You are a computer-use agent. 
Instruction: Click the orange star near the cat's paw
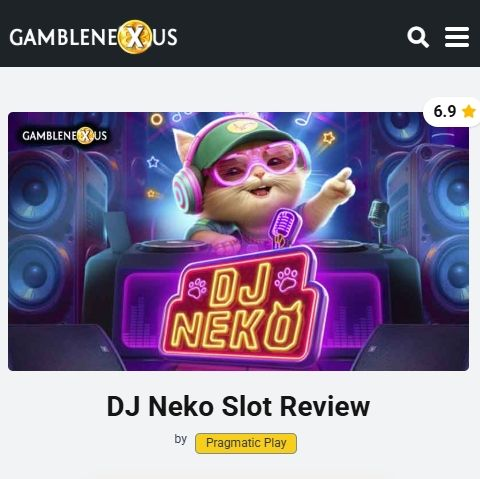329,138
